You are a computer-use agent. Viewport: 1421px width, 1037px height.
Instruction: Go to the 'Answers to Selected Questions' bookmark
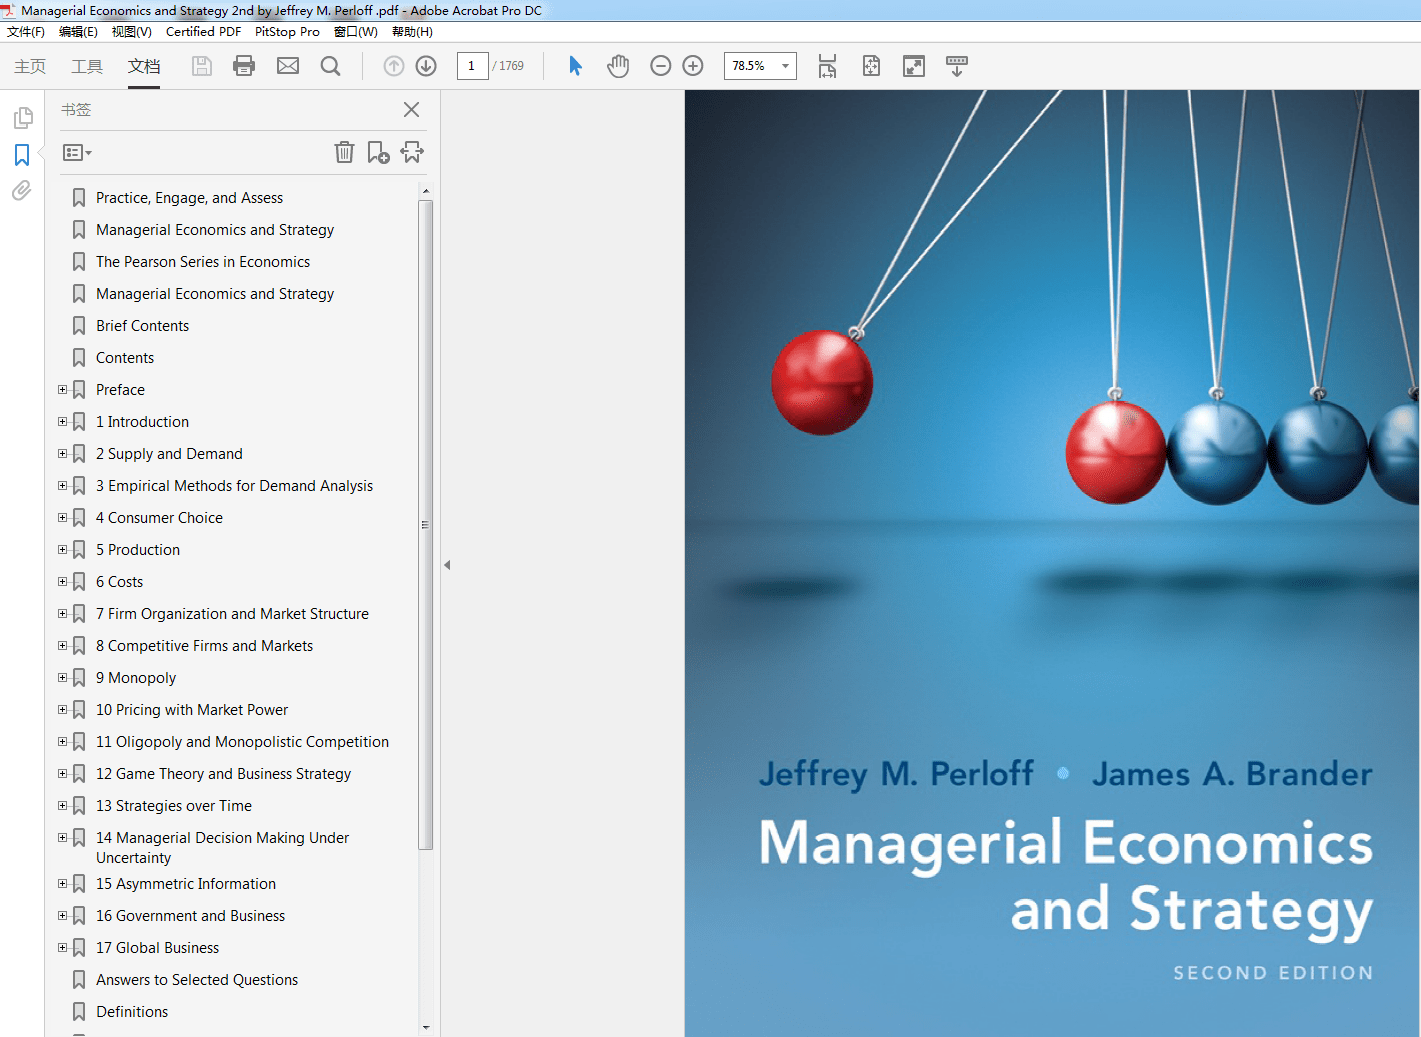tap(197, 979)
